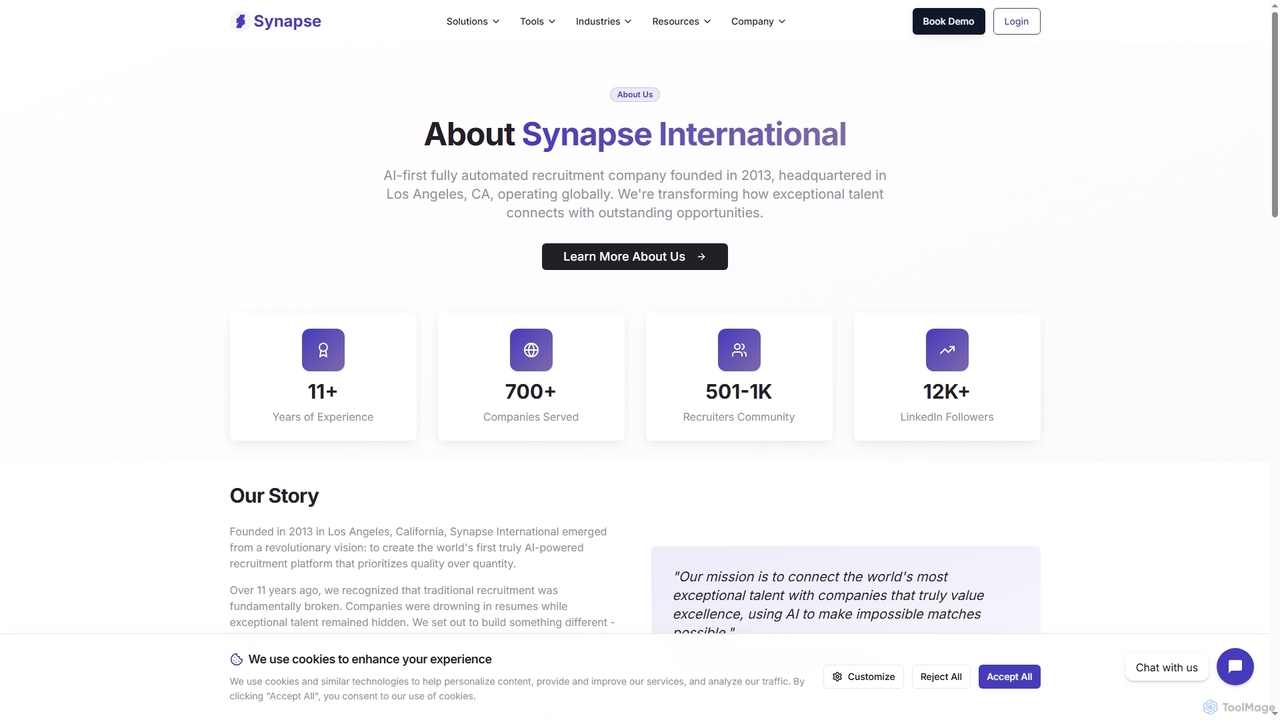This screenshot has height=720, width=1280.
Task: Expand the Industries dropdown menu
Action: pos(603,21)
